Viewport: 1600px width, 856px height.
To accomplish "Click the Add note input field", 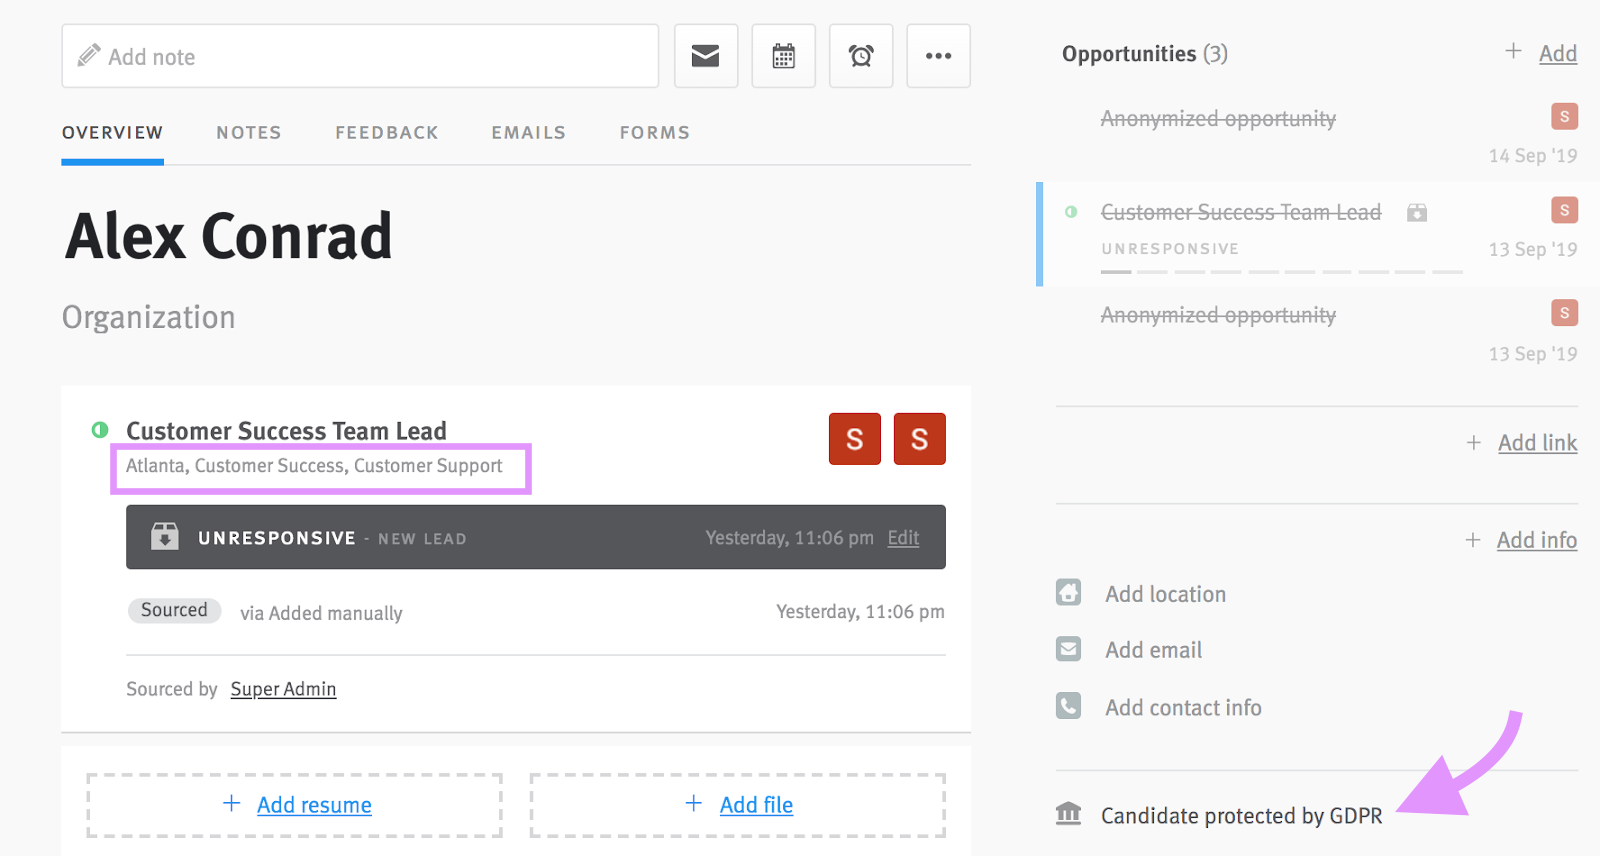I will click(360, 56).
